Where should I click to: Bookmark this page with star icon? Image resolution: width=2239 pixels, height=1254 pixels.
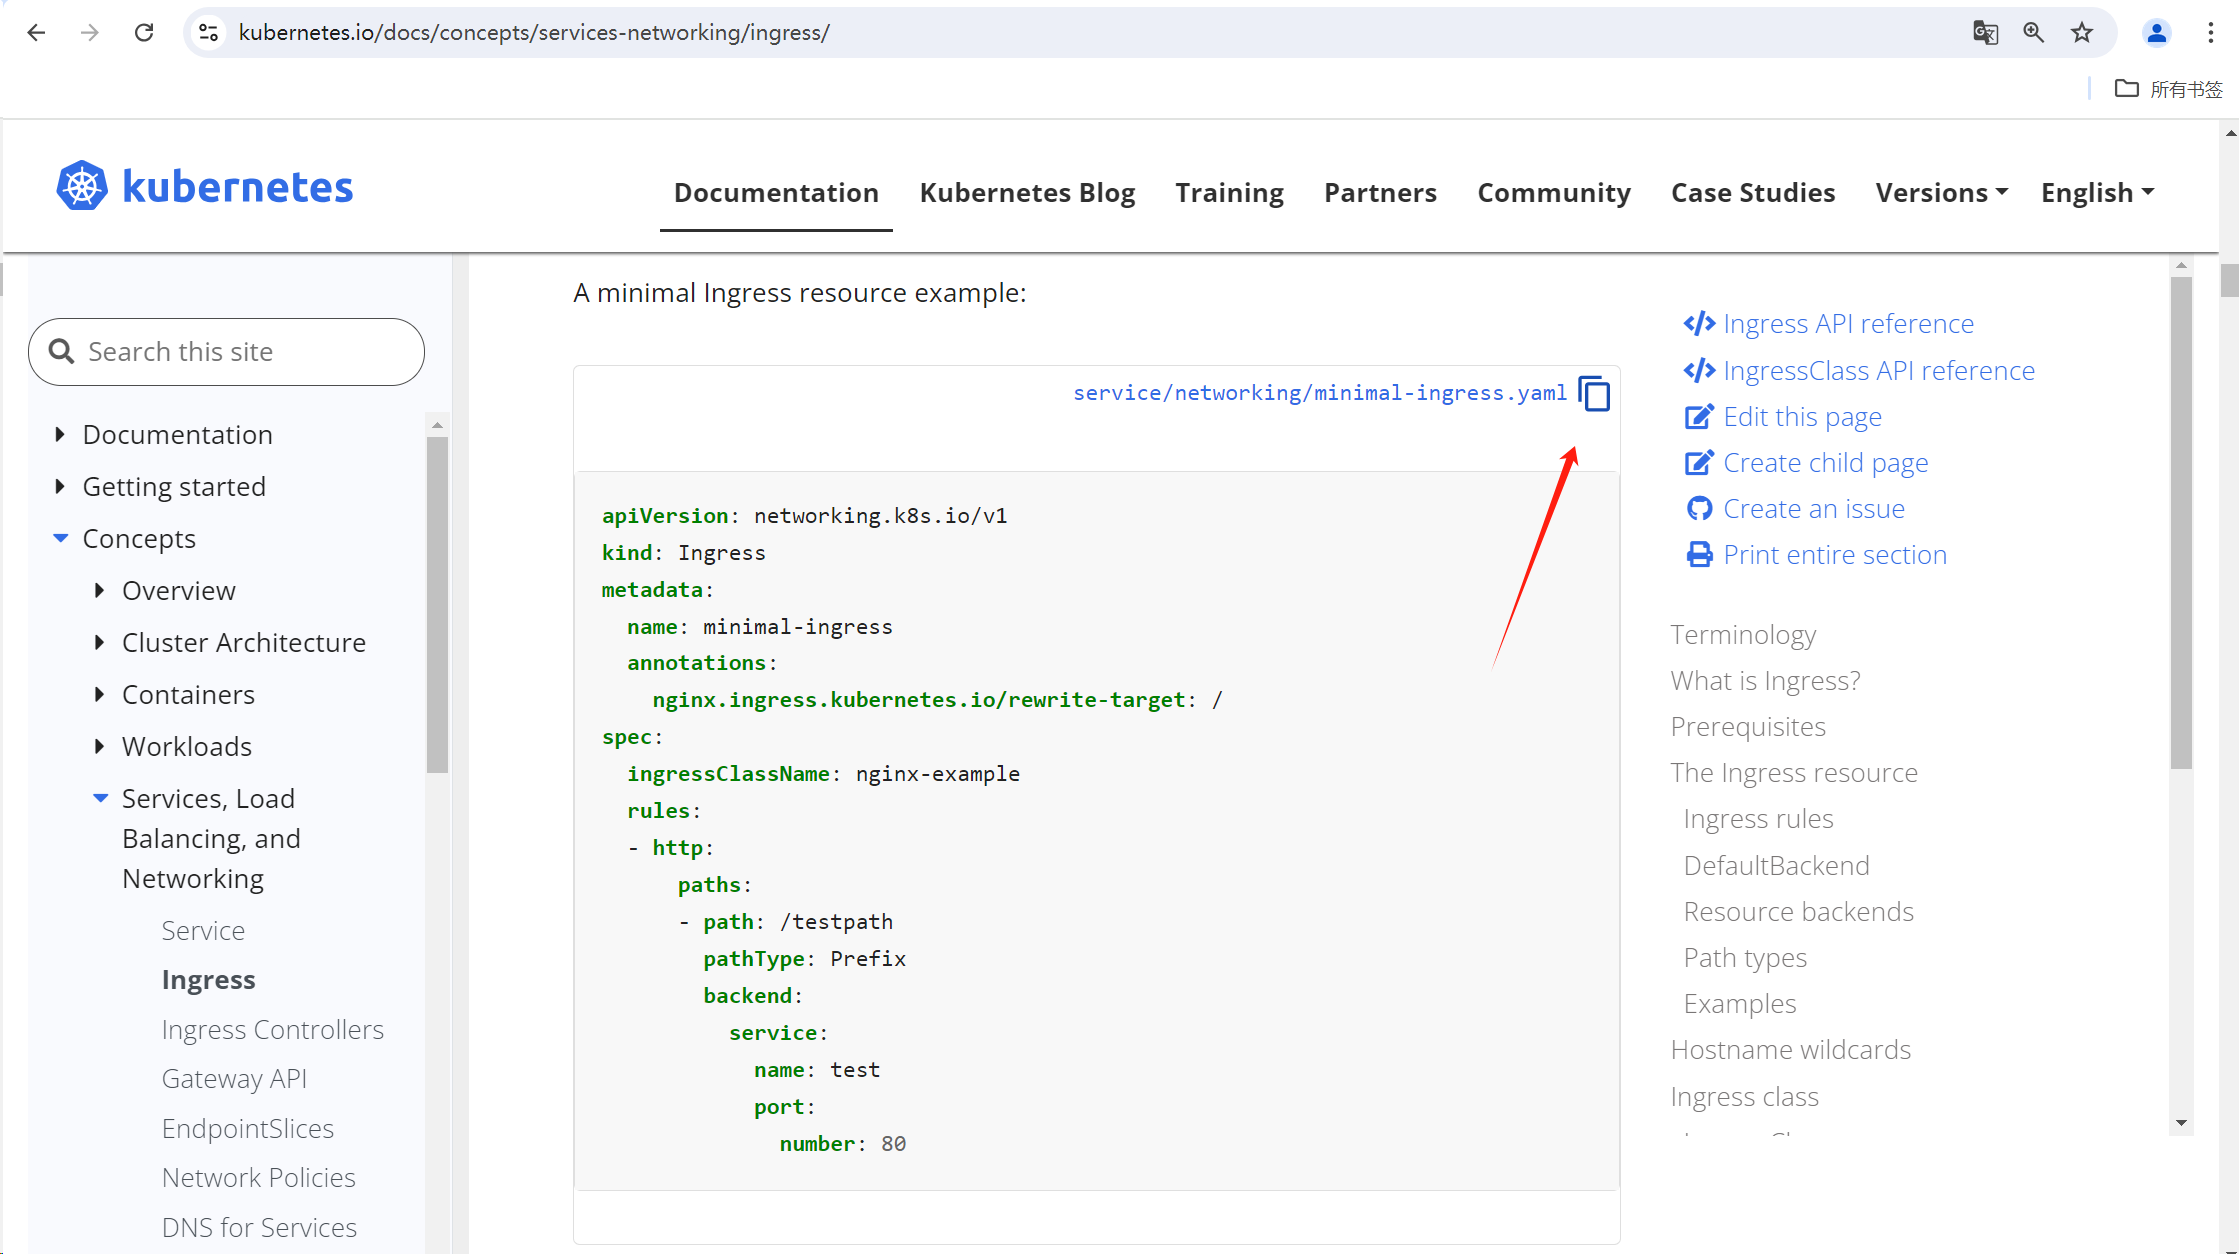2082,32
